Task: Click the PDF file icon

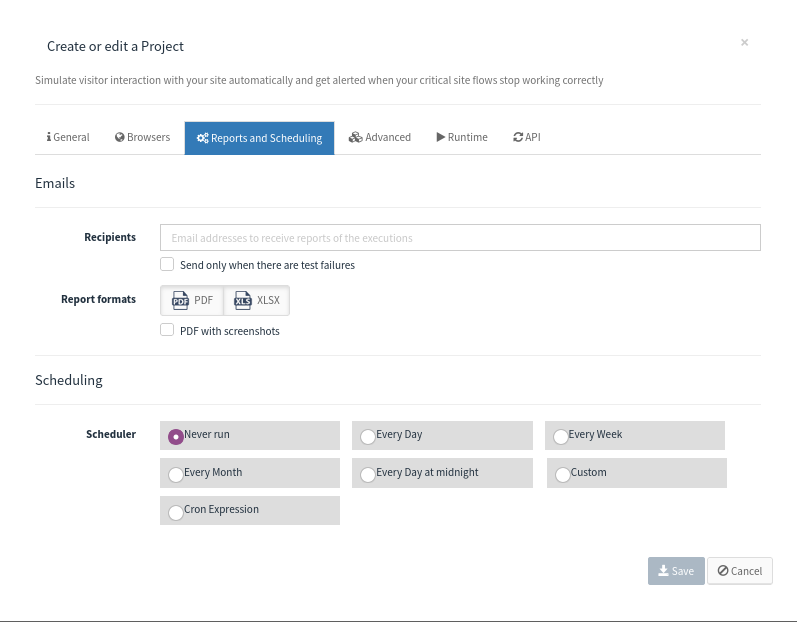Action: (x=180, y=300)
